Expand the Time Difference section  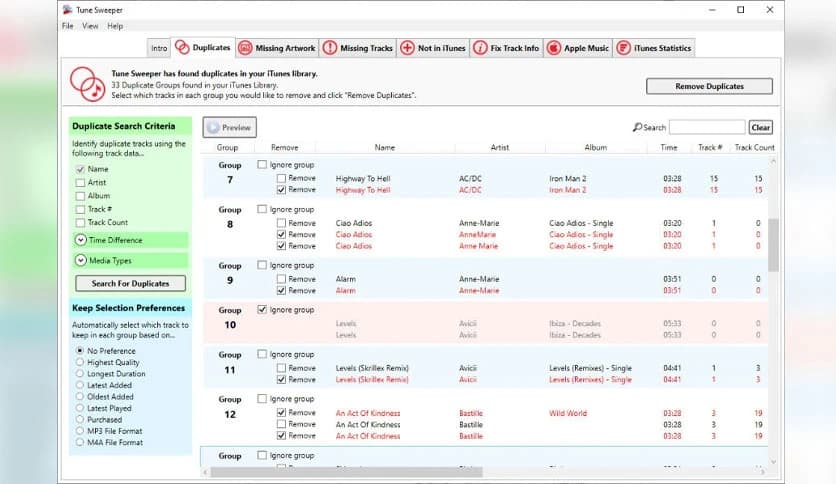(80, 240)
